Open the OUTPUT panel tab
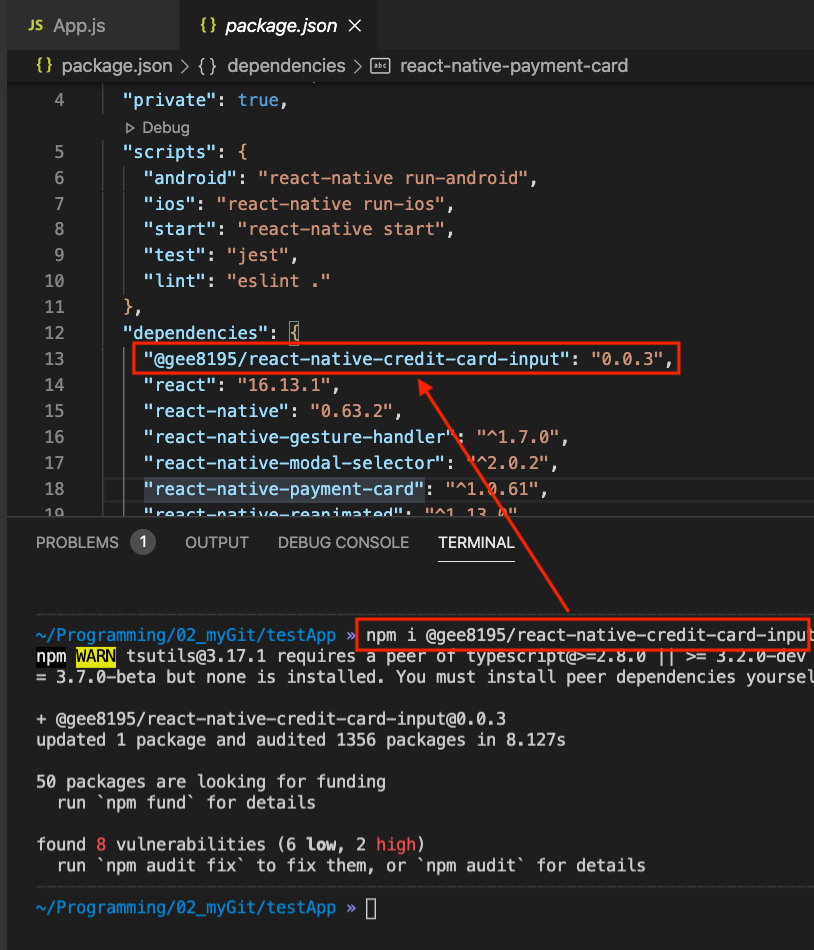The width and height of the screenshot is (814, 950). click(x=217, y=542)
